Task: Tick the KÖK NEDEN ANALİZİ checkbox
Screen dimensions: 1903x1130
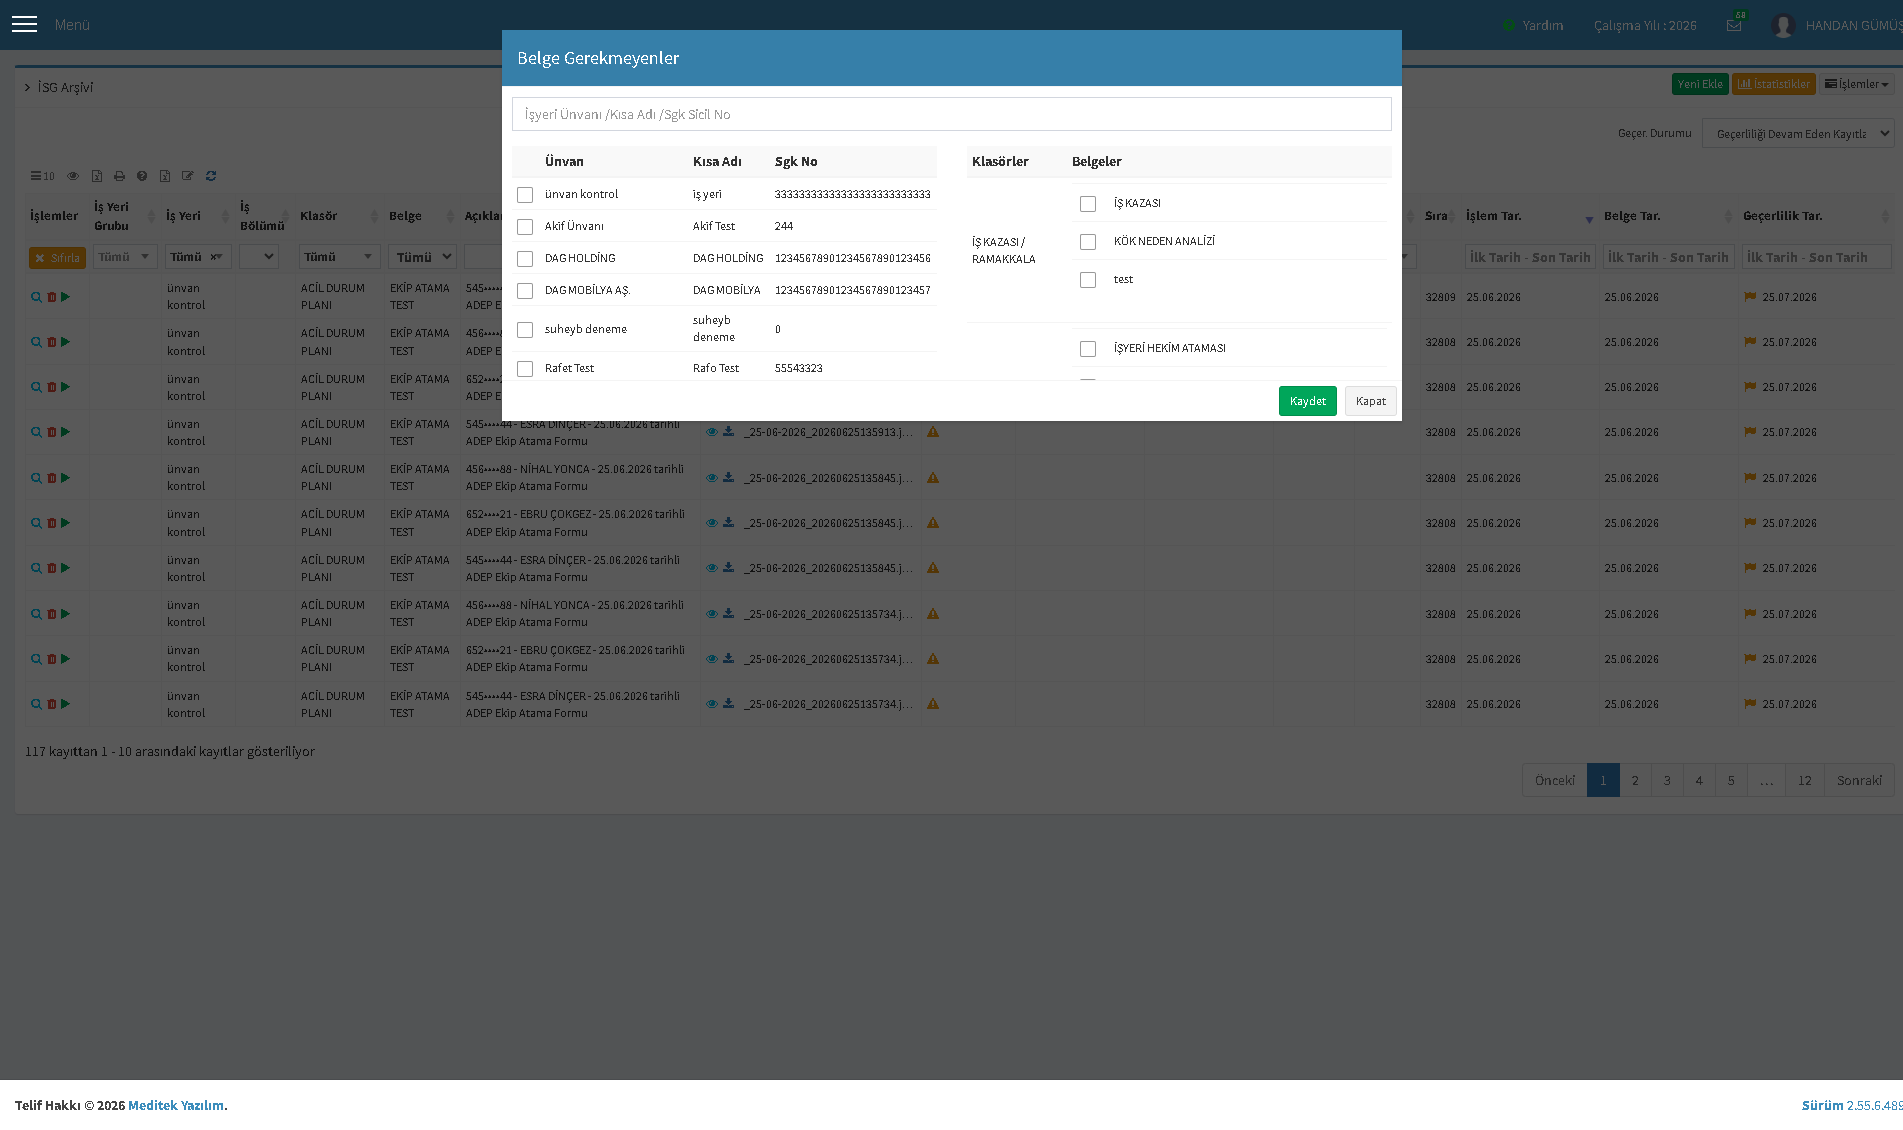Action: [1088, 242]
